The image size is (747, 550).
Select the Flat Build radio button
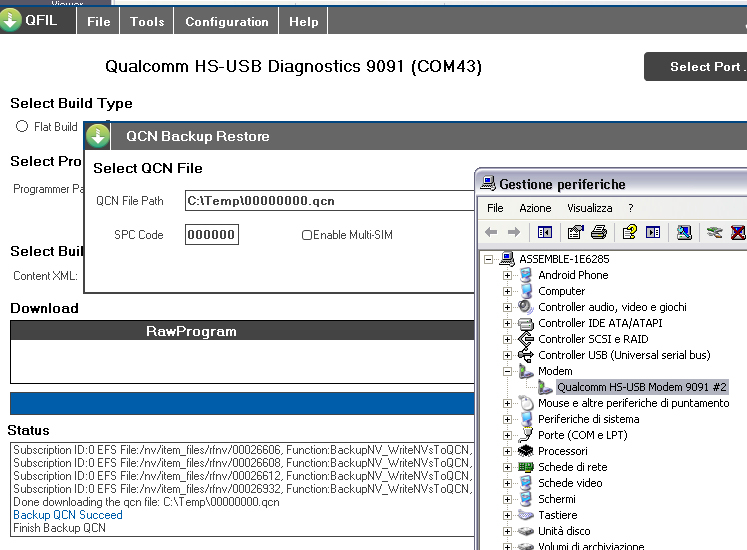click(22, 126)
